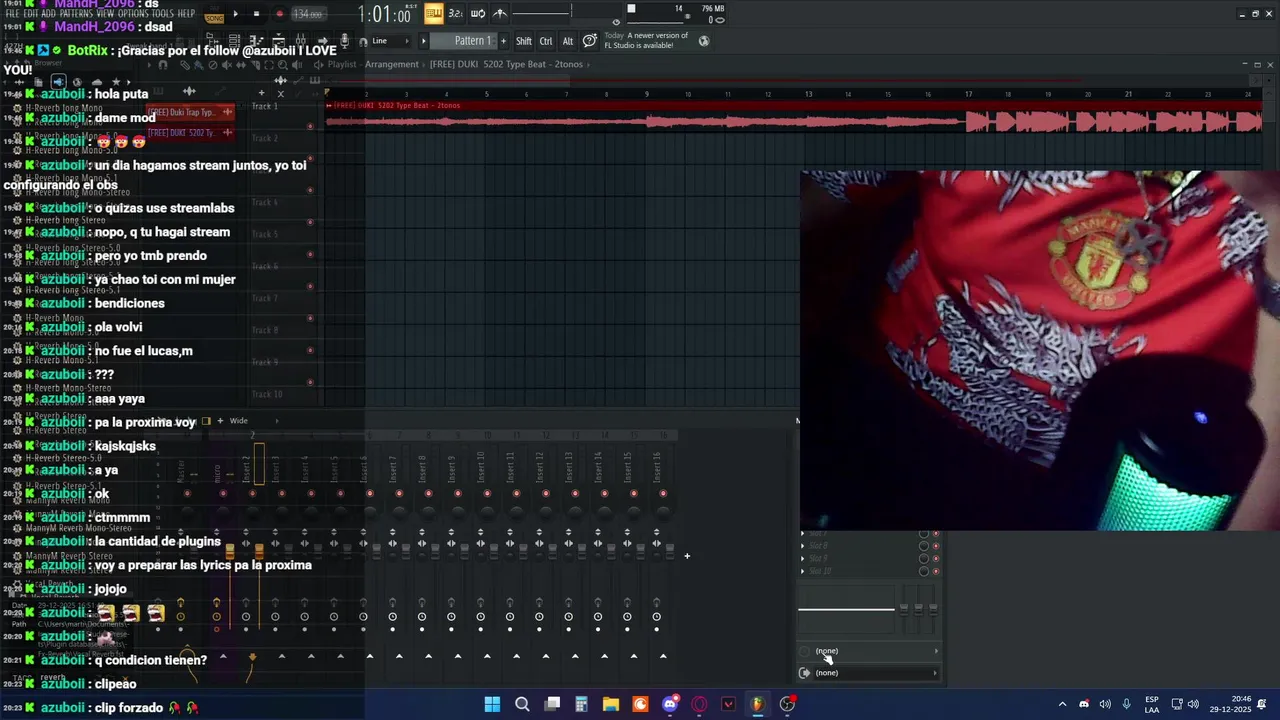Select Duki Trap Typ item in picker
The image size is (1280, 720).
(189, 112)
